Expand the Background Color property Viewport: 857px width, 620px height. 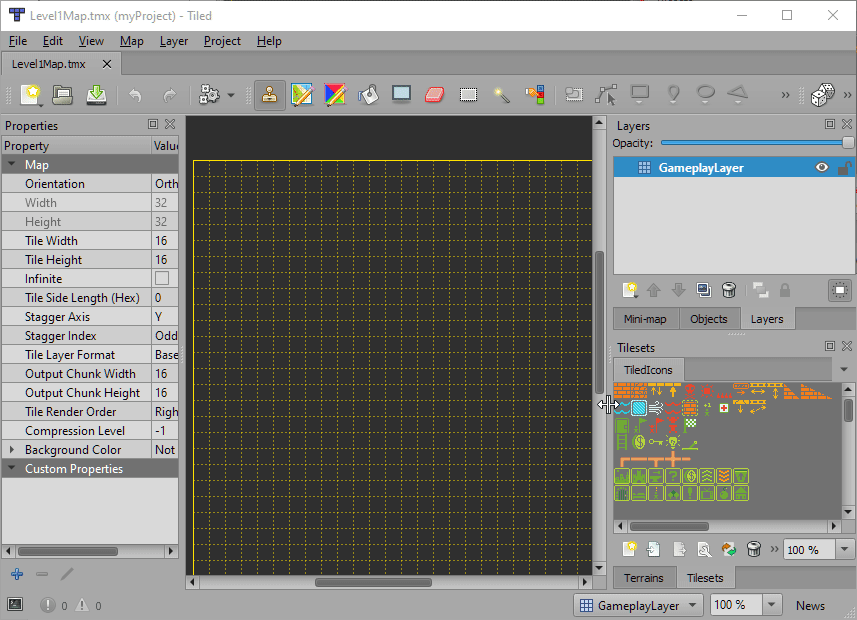(x=12, y=450)
